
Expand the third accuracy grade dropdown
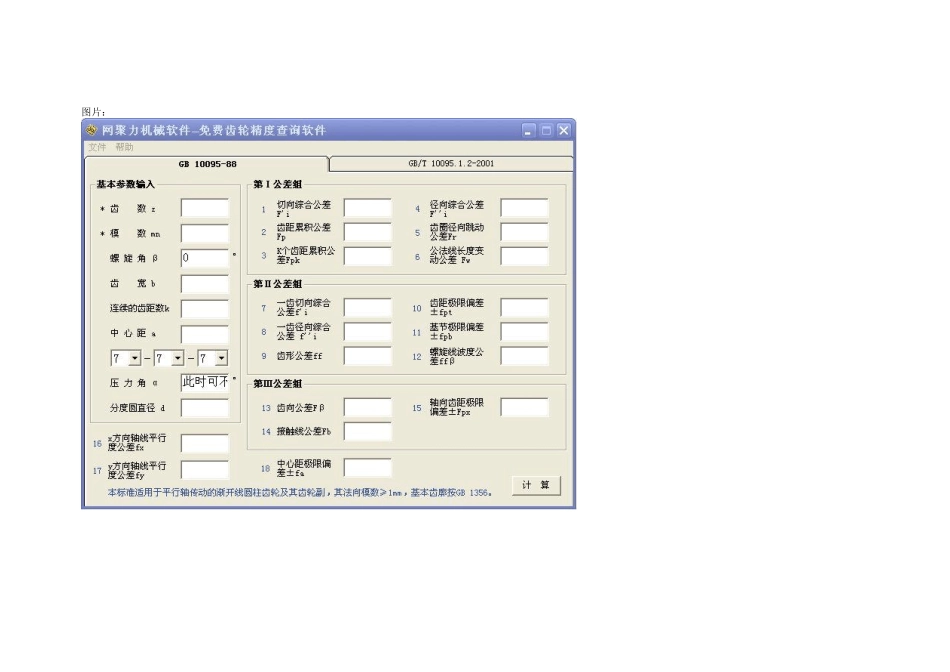point(222,359)
